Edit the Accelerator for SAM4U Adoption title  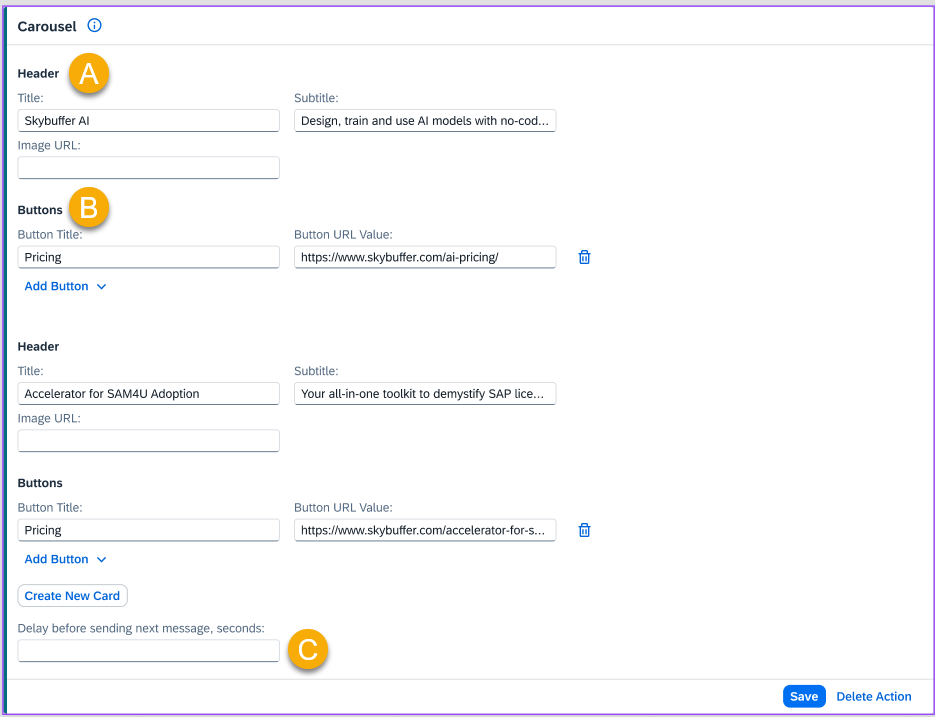(148, 394)
